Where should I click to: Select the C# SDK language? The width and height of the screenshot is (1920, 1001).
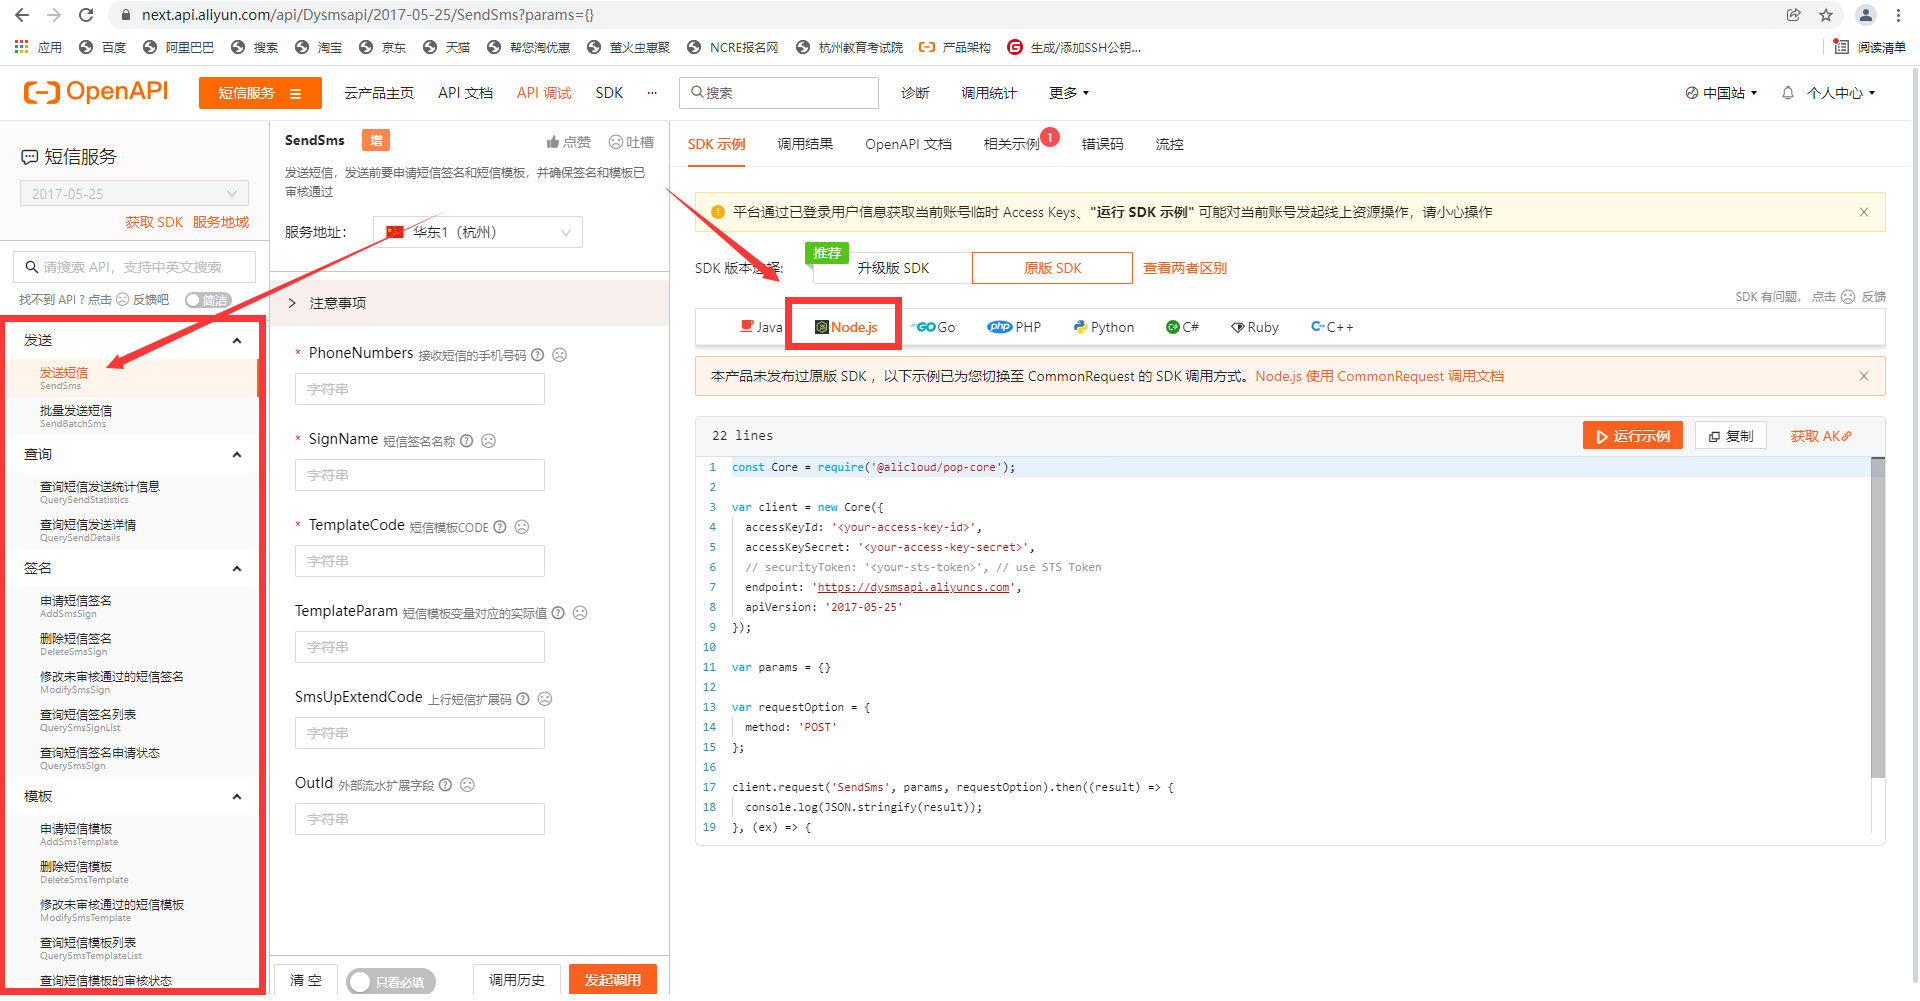(1182, 327)
